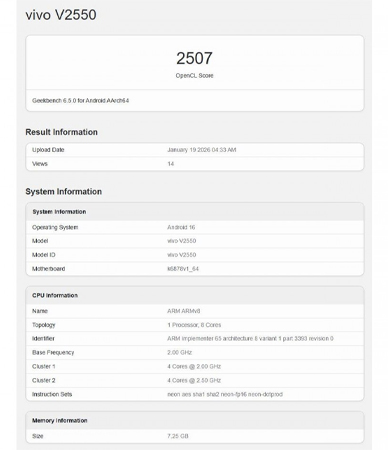Image resolution: width=388 pixels, height=450 pixels.
Task: Click "1 Processor, 8 Cores" value
Action: point(194,325)
